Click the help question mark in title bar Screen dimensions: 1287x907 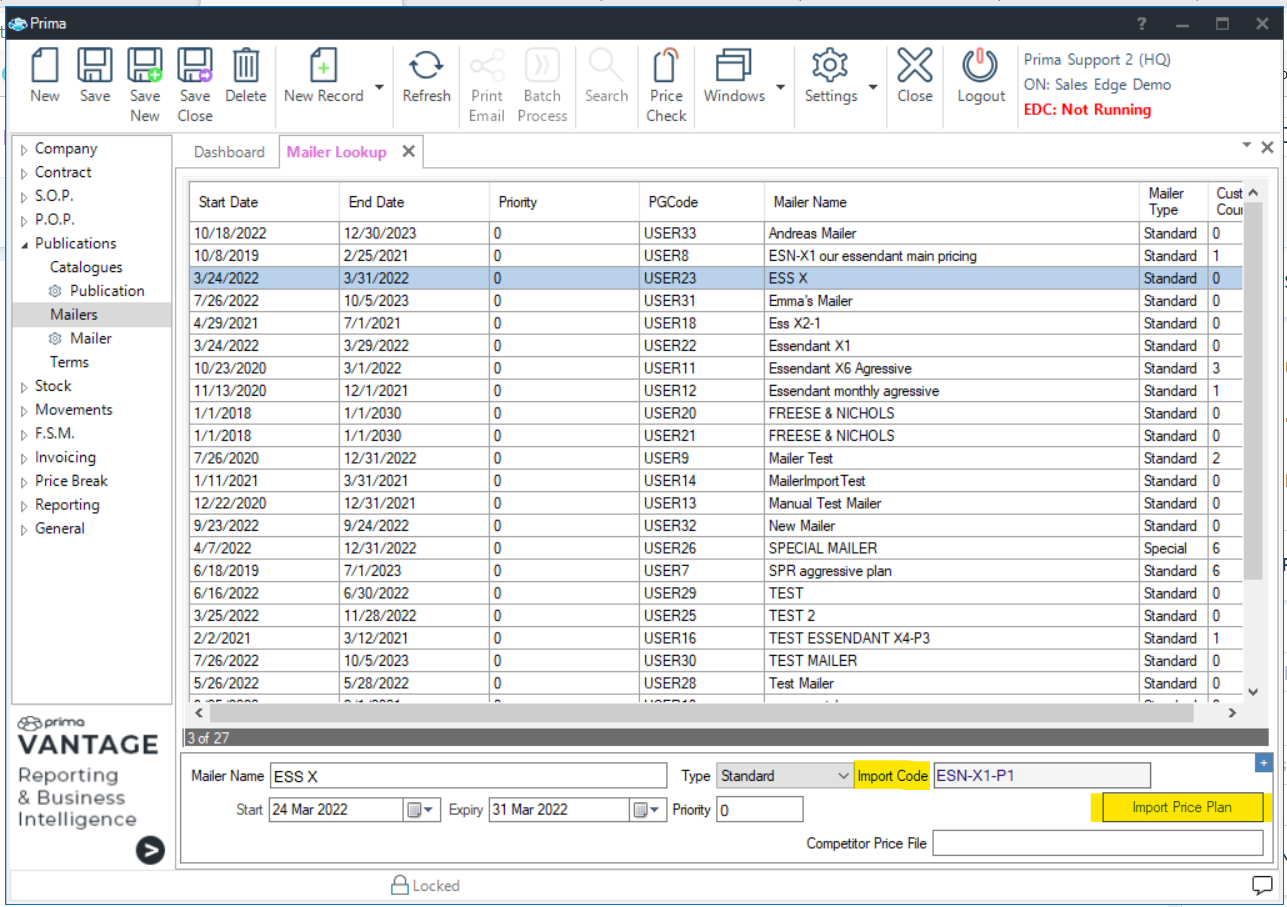click(x=1142, y=23)
